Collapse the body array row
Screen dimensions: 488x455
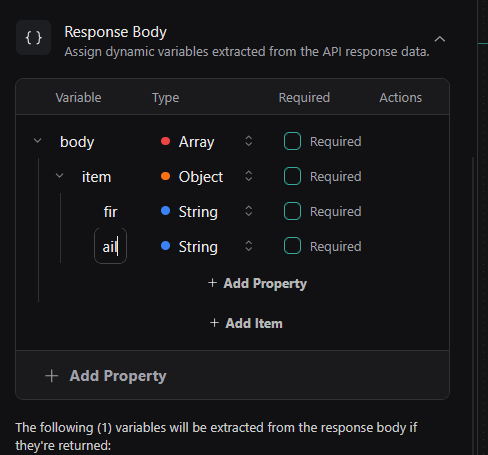point(38,141)
